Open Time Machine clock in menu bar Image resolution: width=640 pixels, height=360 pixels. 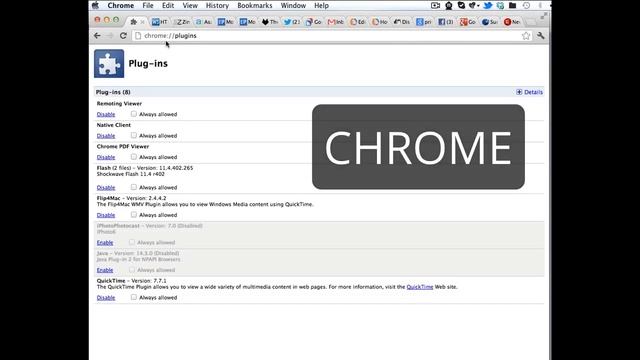(526, 5)
